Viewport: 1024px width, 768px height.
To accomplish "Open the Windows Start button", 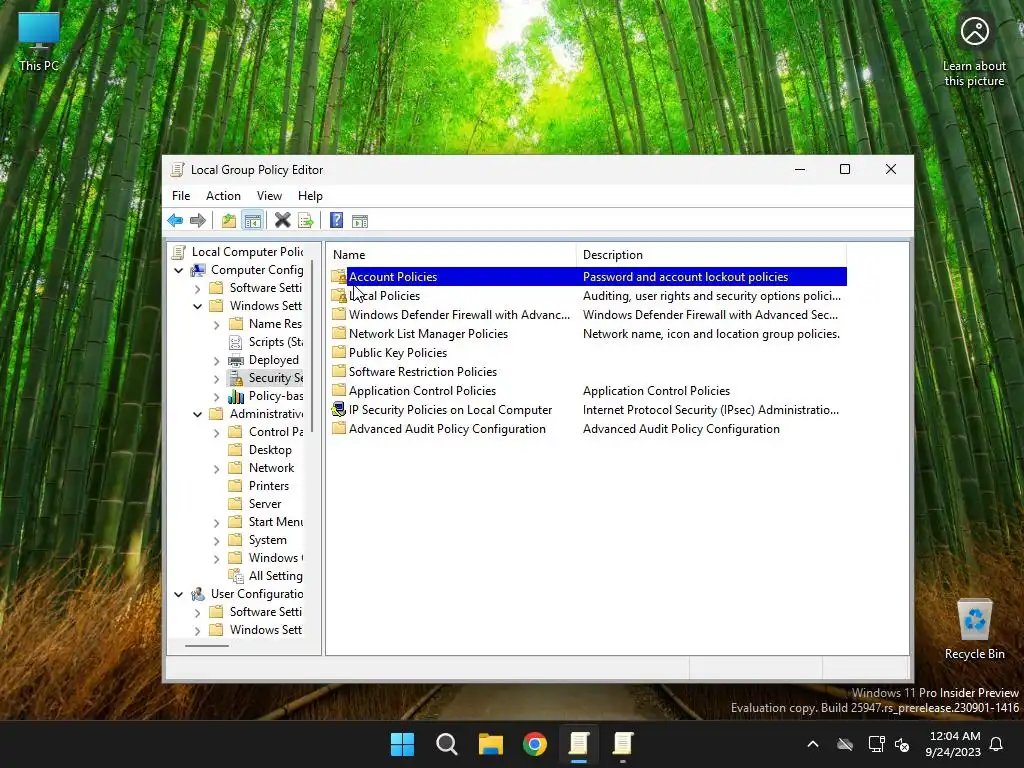I will coord(402,744).
